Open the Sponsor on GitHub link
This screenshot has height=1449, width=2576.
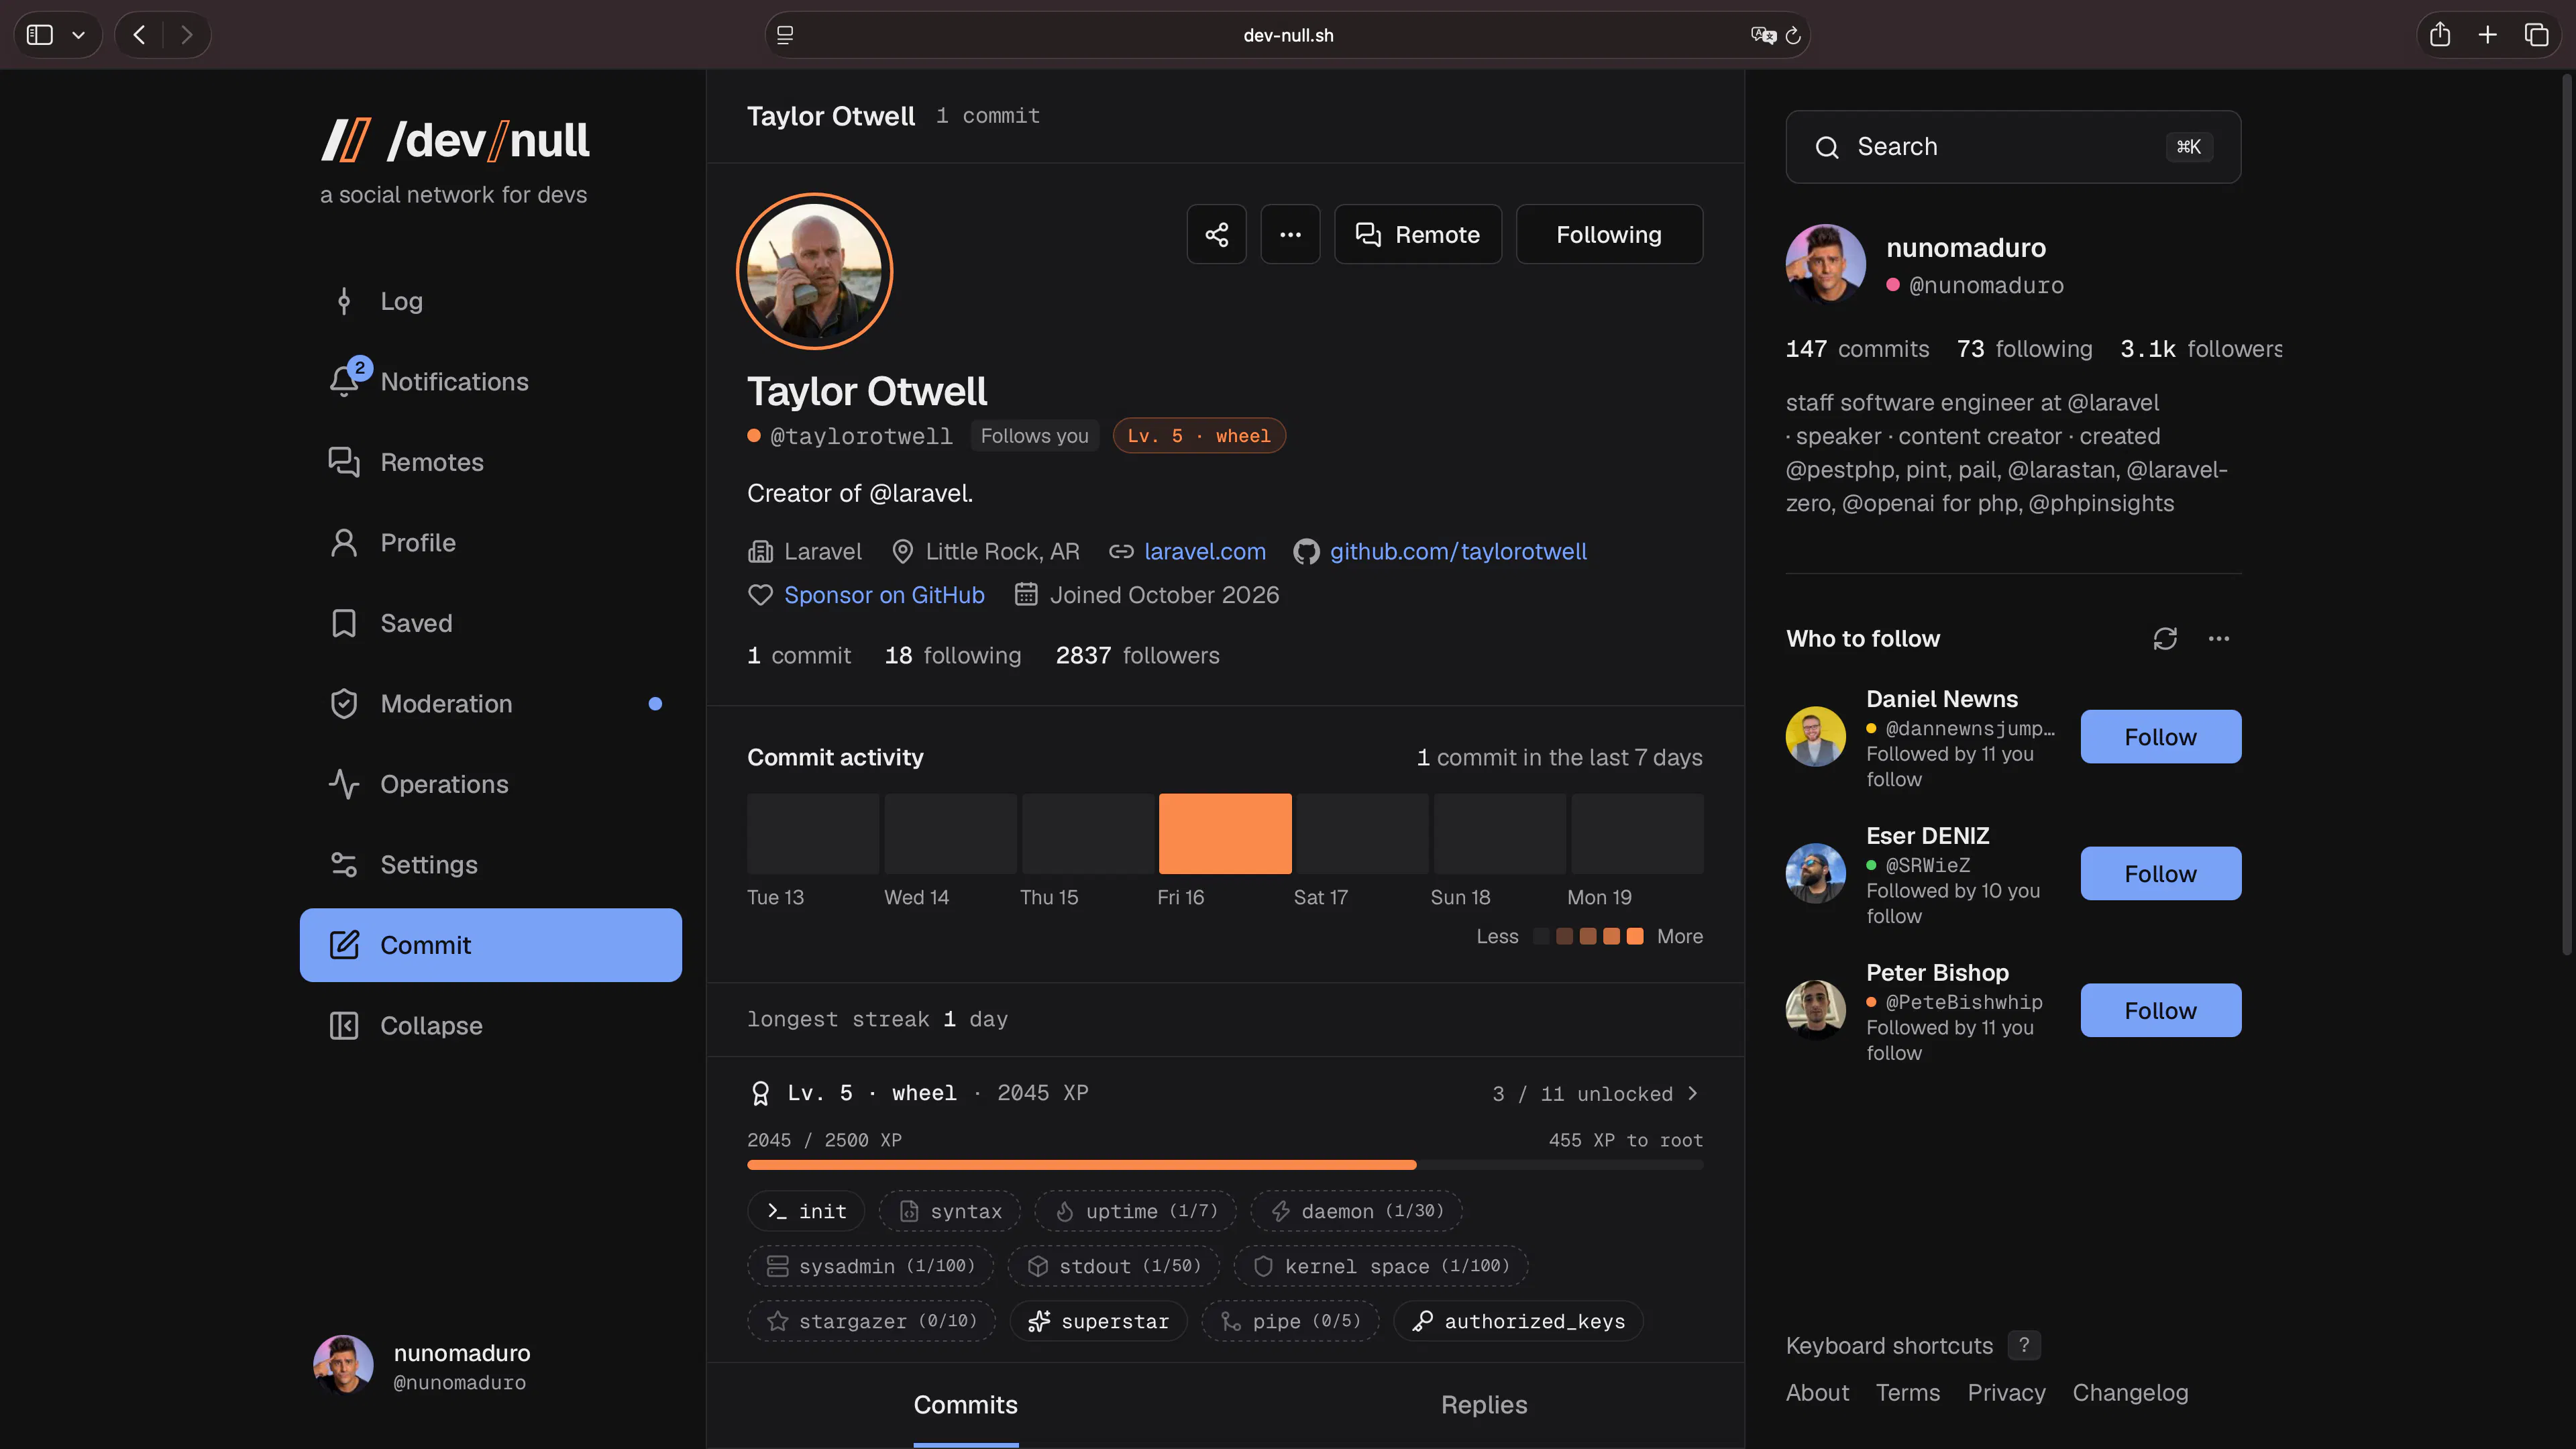coord(884,595)
